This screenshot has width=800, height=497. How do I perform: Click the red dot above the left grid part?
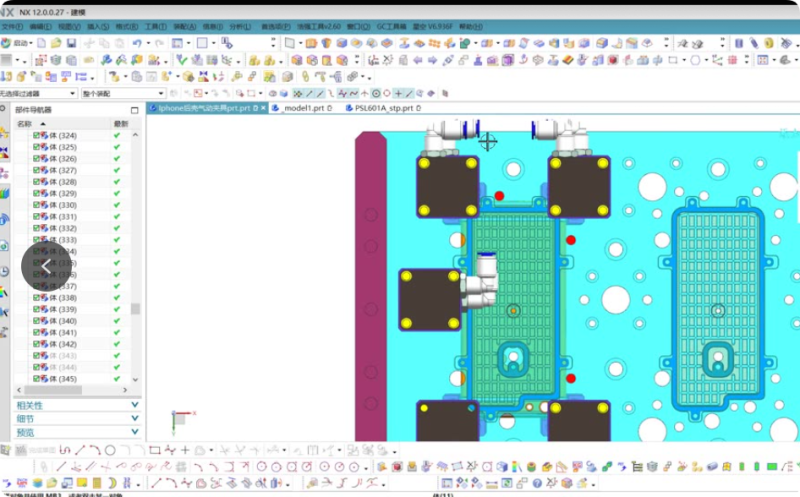click(x=499, y=196)
